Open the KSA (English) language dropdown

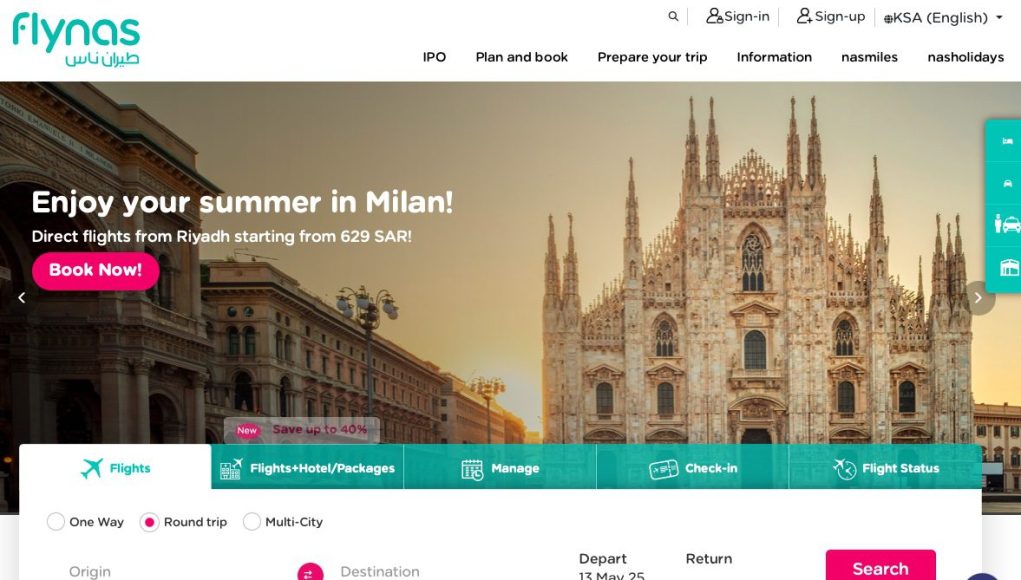coord(943,18)
